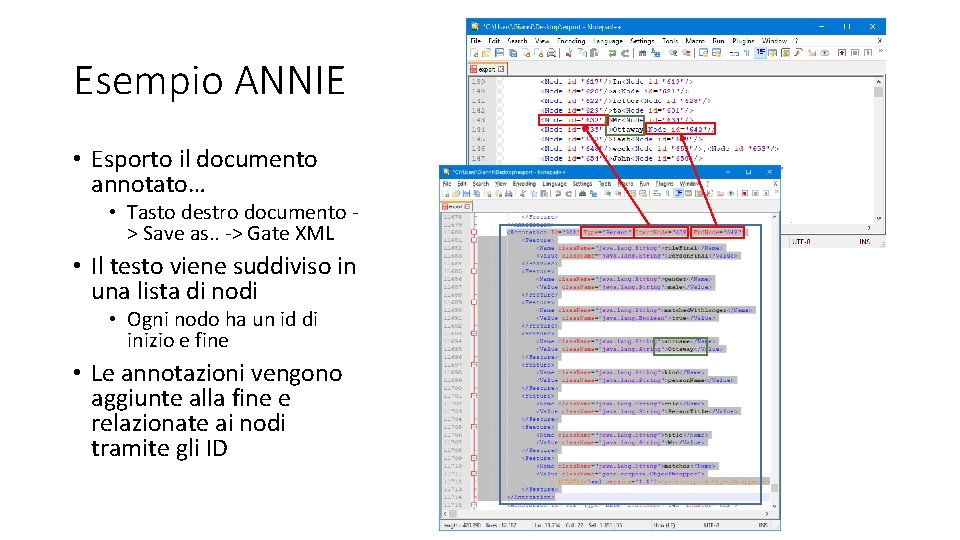Collapse Feature fold marker at line 11685
Viewport: 960px width, 540px height.
click(474, 271)
